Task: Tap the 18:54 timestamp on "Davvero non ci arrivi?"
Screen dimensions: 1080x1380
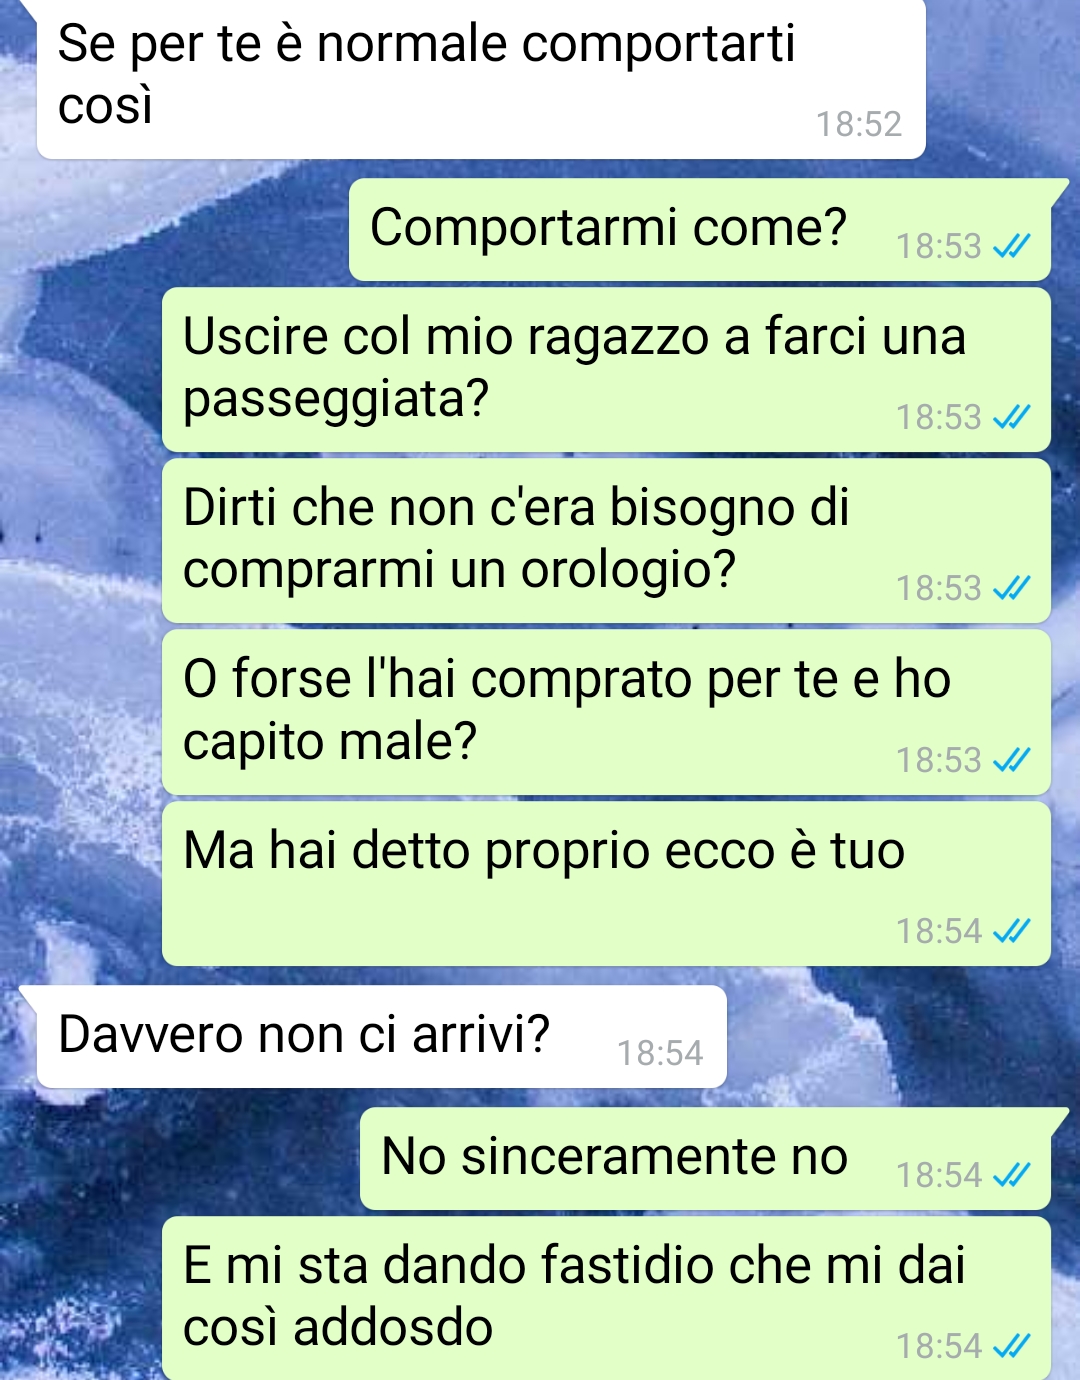Action: point(660,1053)
